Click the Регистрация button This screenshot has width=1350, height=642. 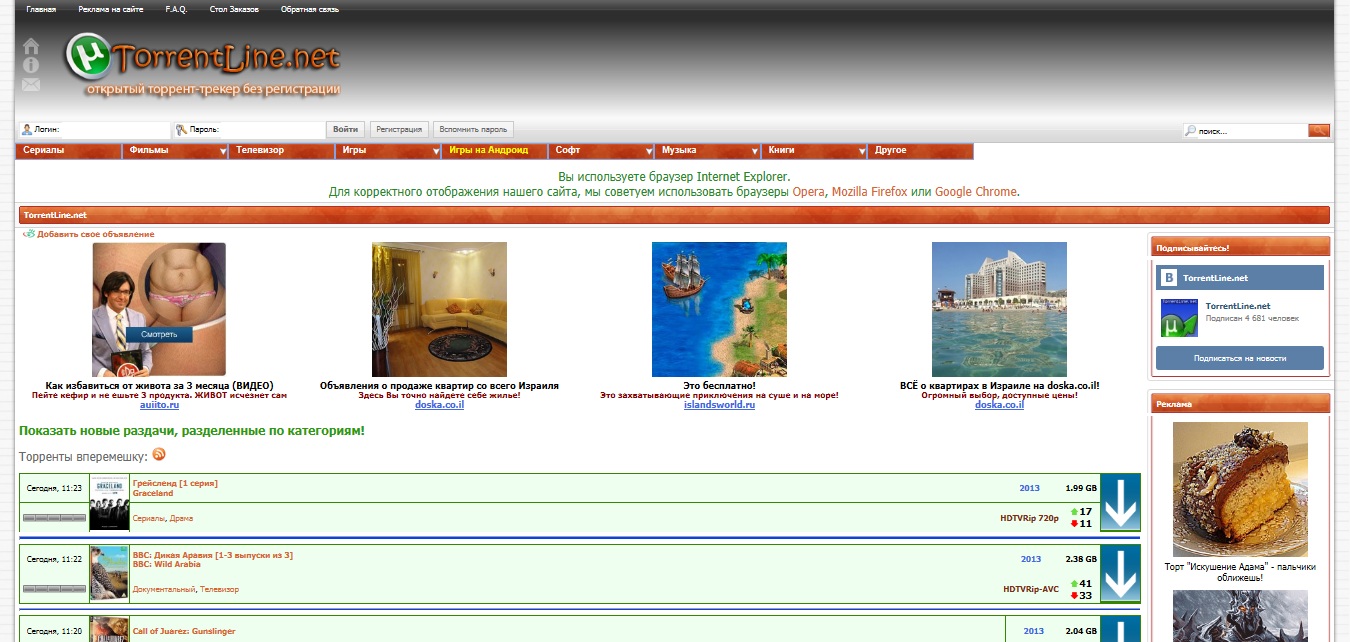click(x=400, y=129)
